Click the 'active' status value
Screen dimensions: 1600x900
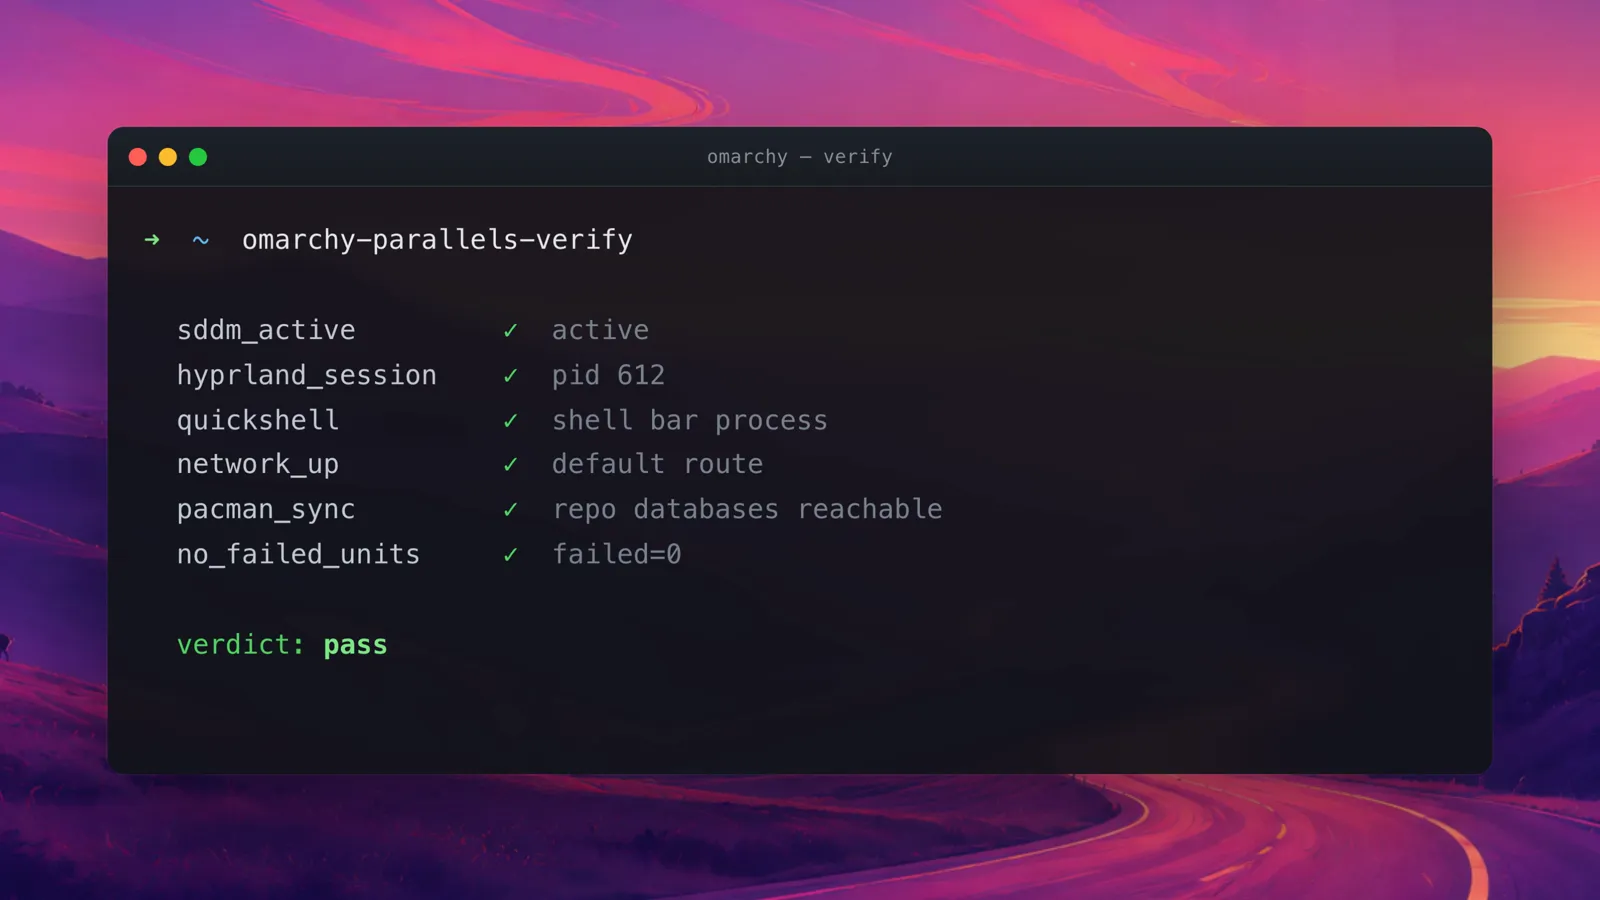600,330
